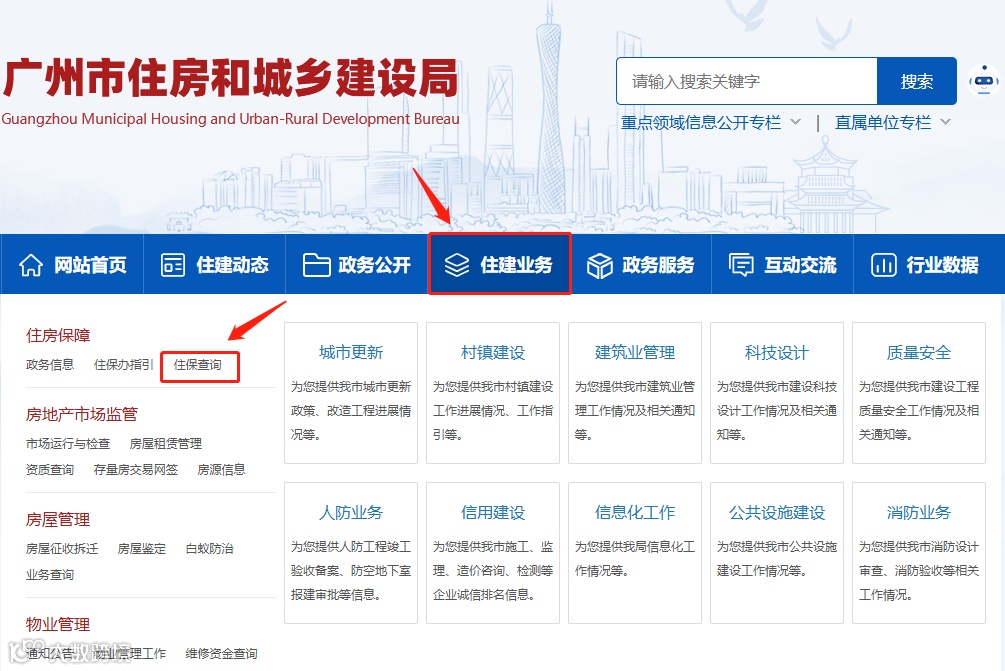Open the 村镇建设 card

tap(493, 393)
